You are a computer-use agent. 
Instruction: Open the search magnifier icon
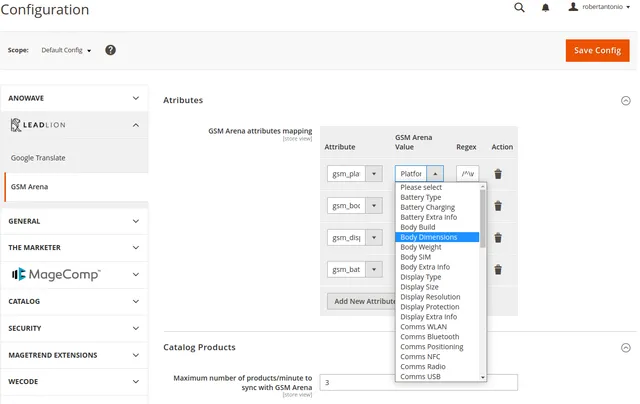click(x=519, y=7)
